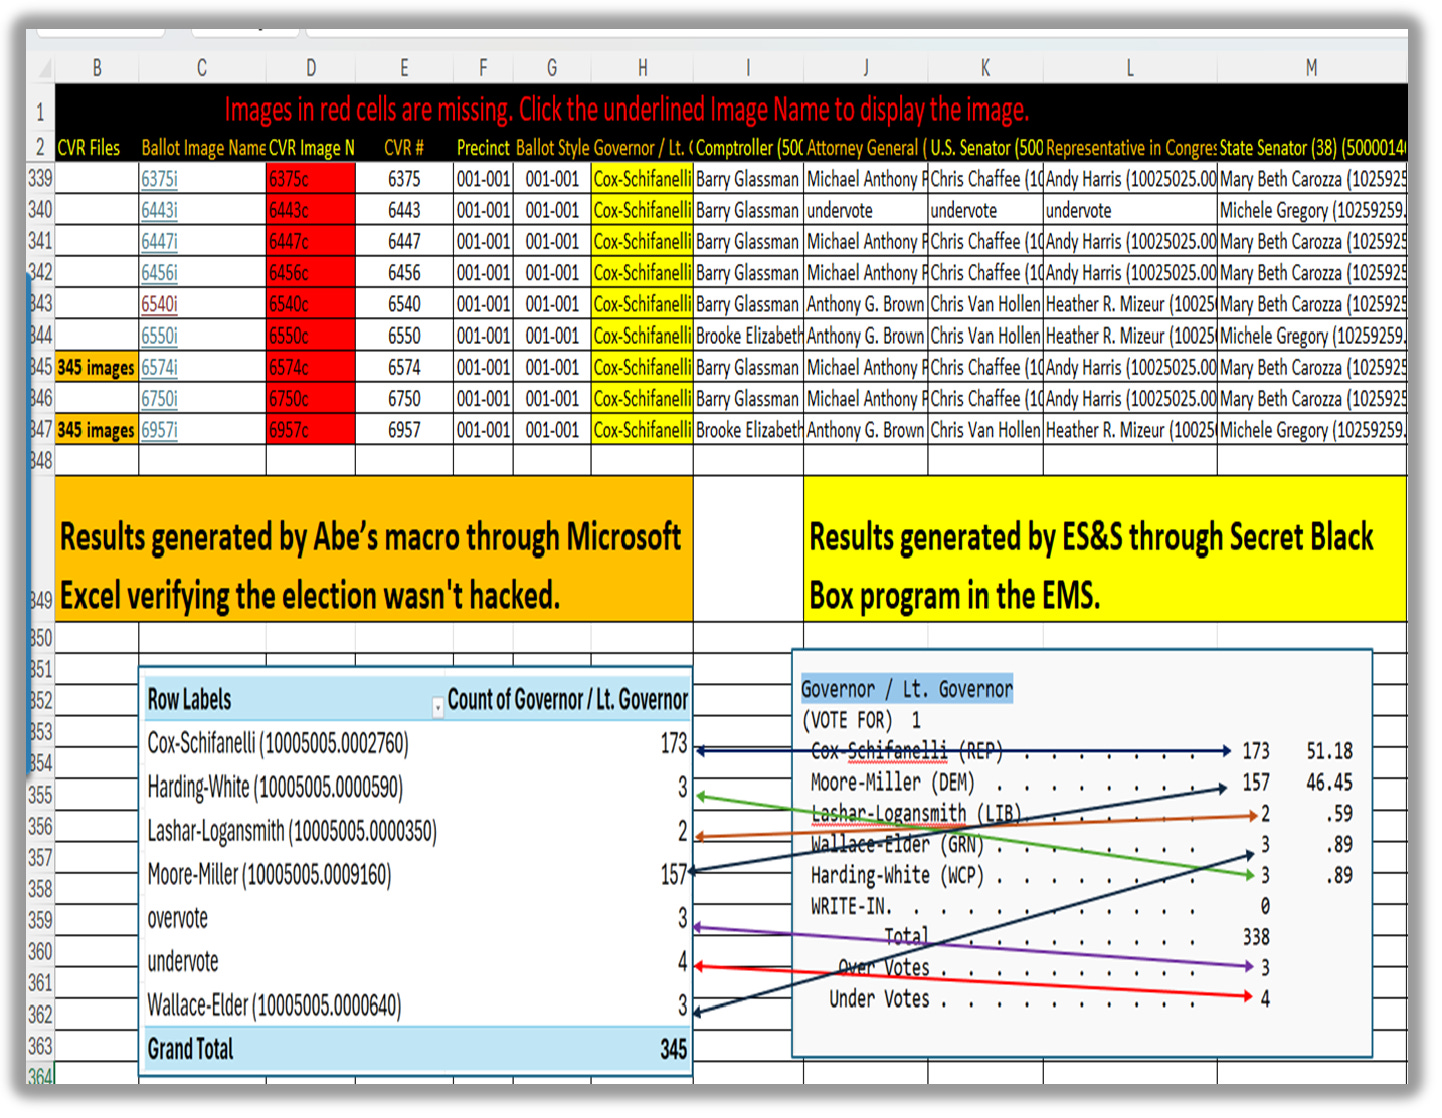
Task: Open ballot image link 6750i
Action: 159,398
